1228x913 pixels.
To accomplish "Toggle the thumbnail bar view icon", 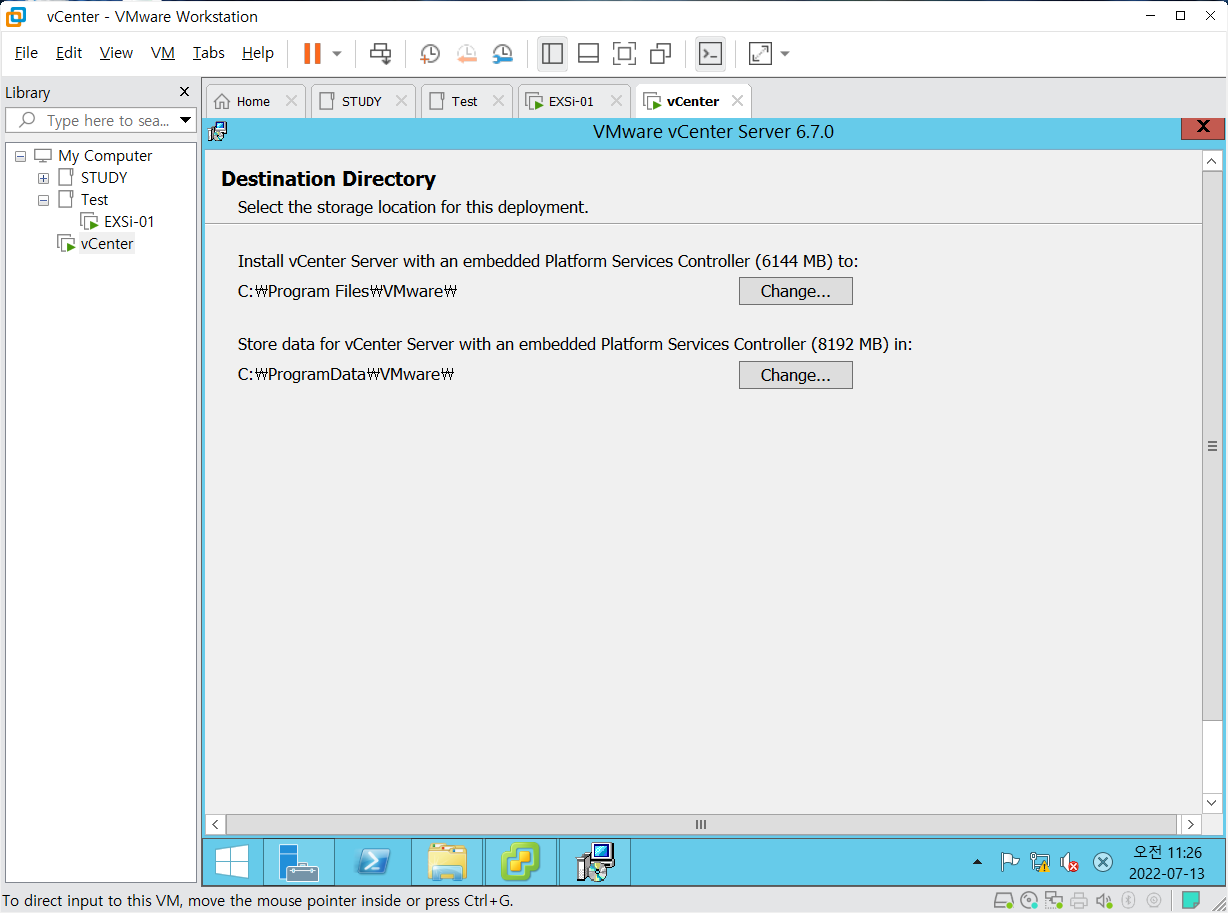I will [x=588, y=53].
